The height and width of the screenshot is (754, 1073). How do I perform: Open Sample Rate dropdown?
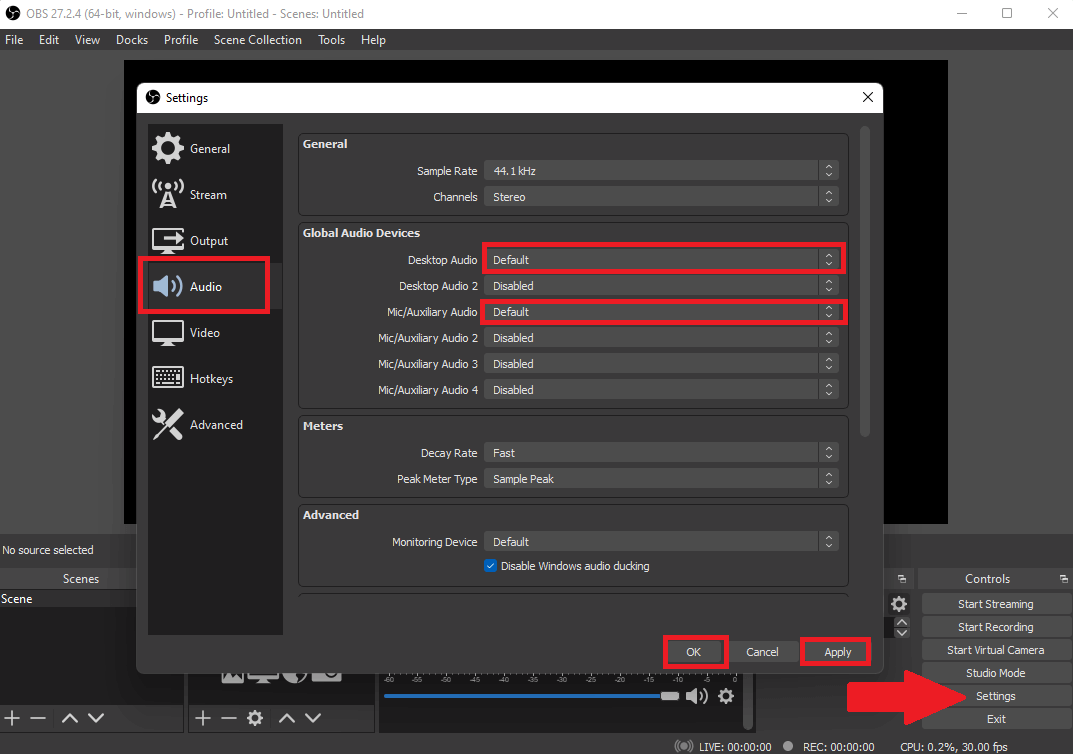(661, 170)
